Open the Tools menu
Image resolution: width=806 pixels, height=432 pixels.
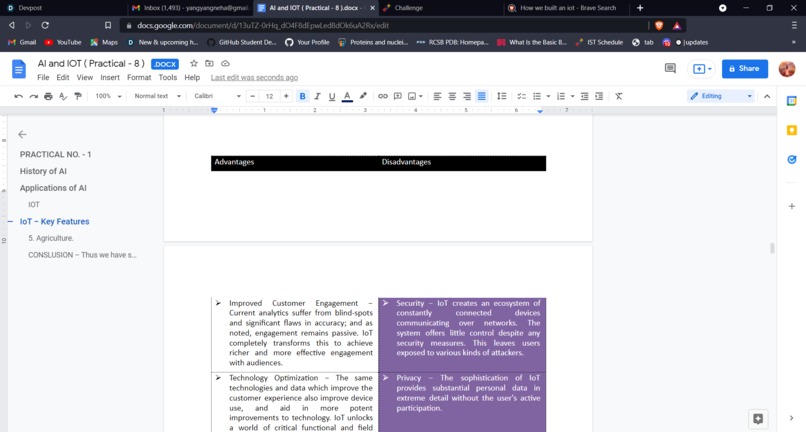coord(168,78)
